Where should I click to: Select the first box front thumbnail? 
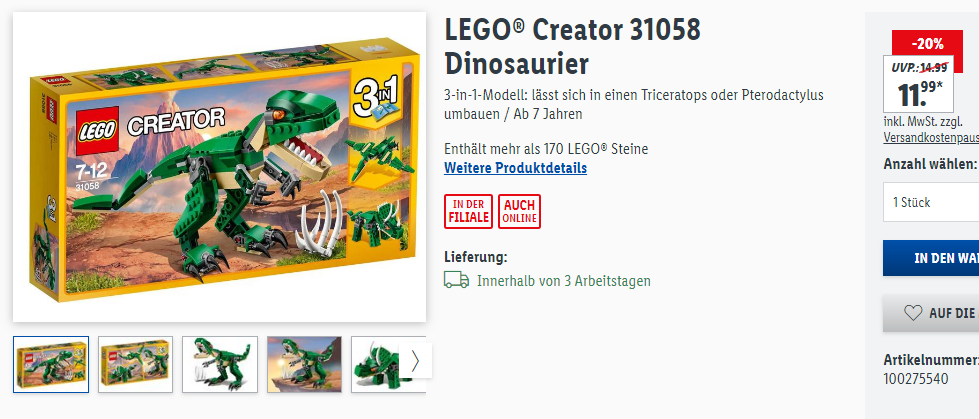pyautogui.click(x=51, y=364)
